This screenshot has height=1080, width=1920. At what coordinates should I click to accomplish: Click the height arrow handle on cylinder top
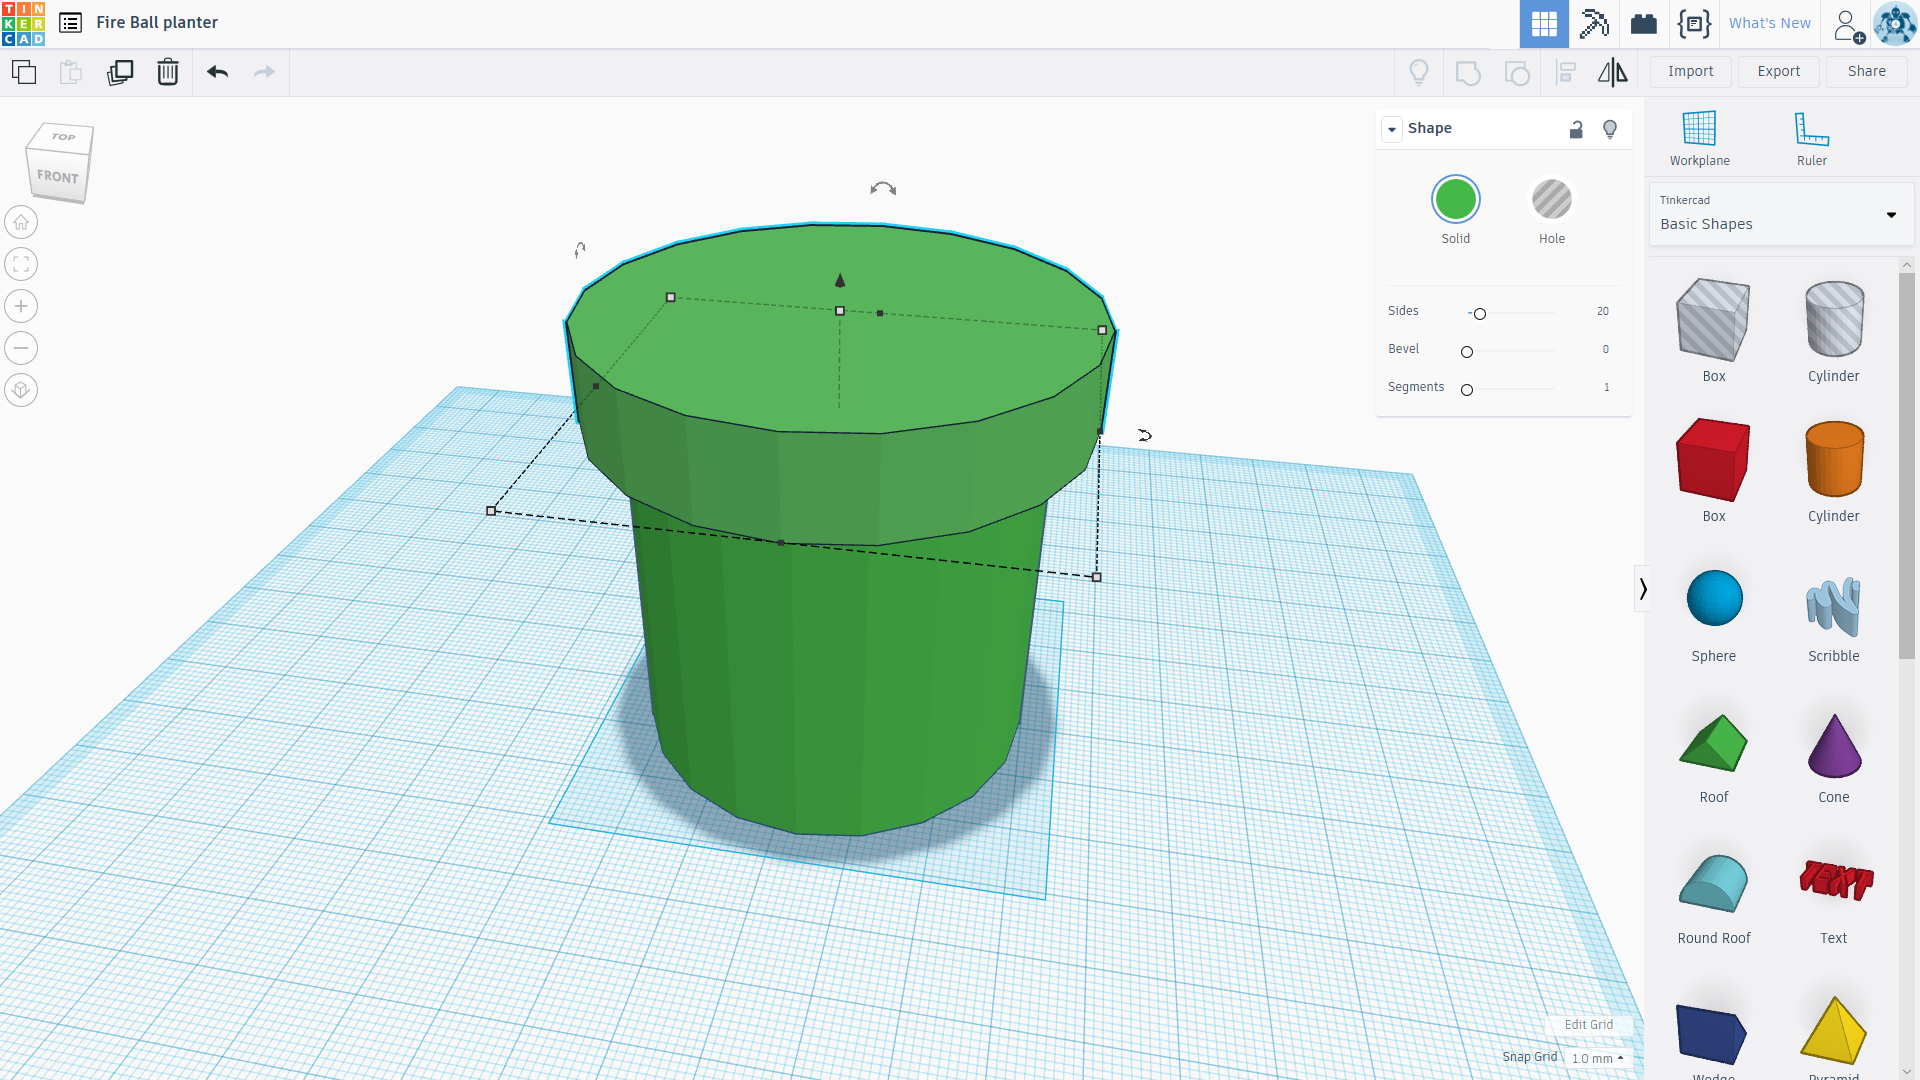click(x=840, y=281)
